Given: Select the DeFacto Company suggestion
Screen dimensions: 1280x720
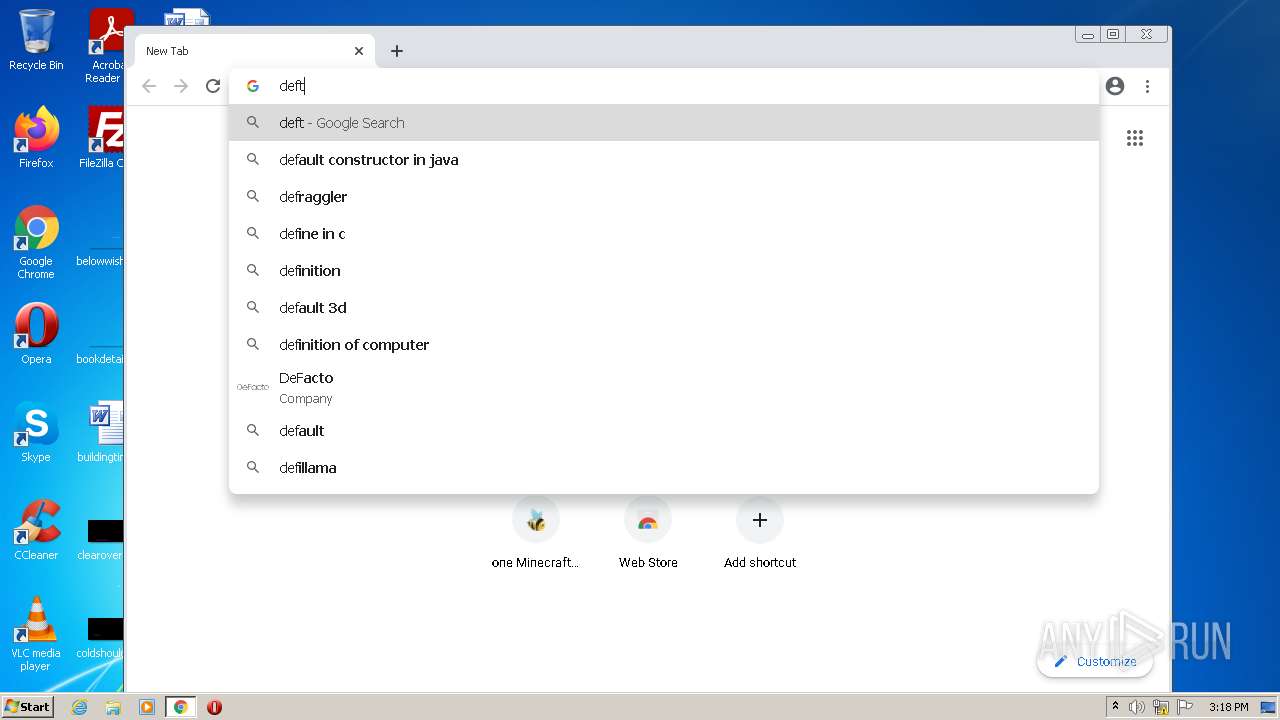Looking at the screenshot, I should coord(664,388).
